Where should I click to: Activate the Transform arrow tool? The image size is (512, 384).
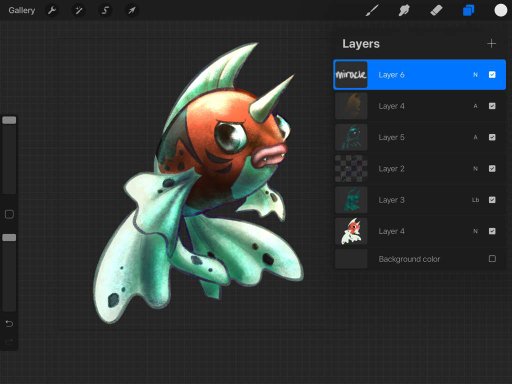[x=132, y=10]
